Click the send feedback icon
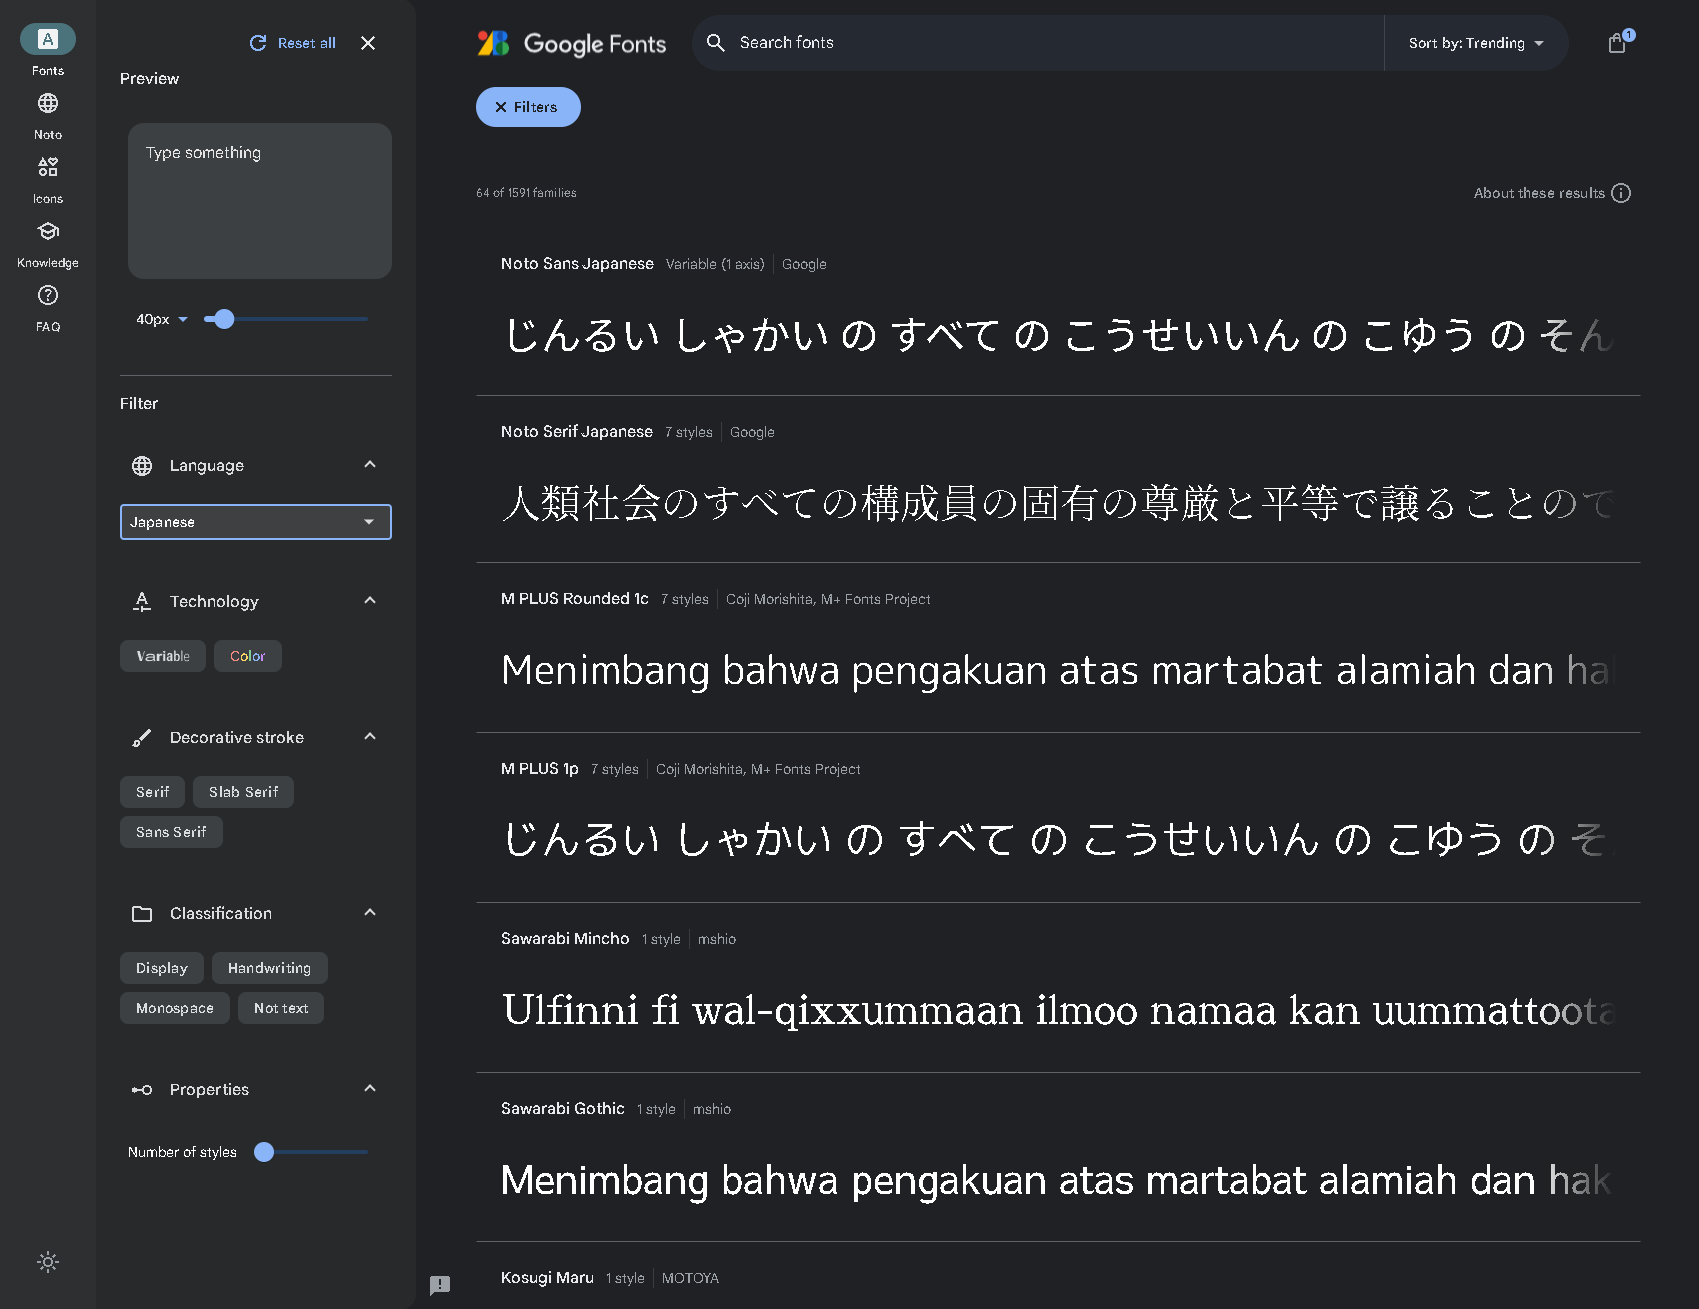The width and height of the screenshot is (1699, 1309). [x=440, y=1285]
